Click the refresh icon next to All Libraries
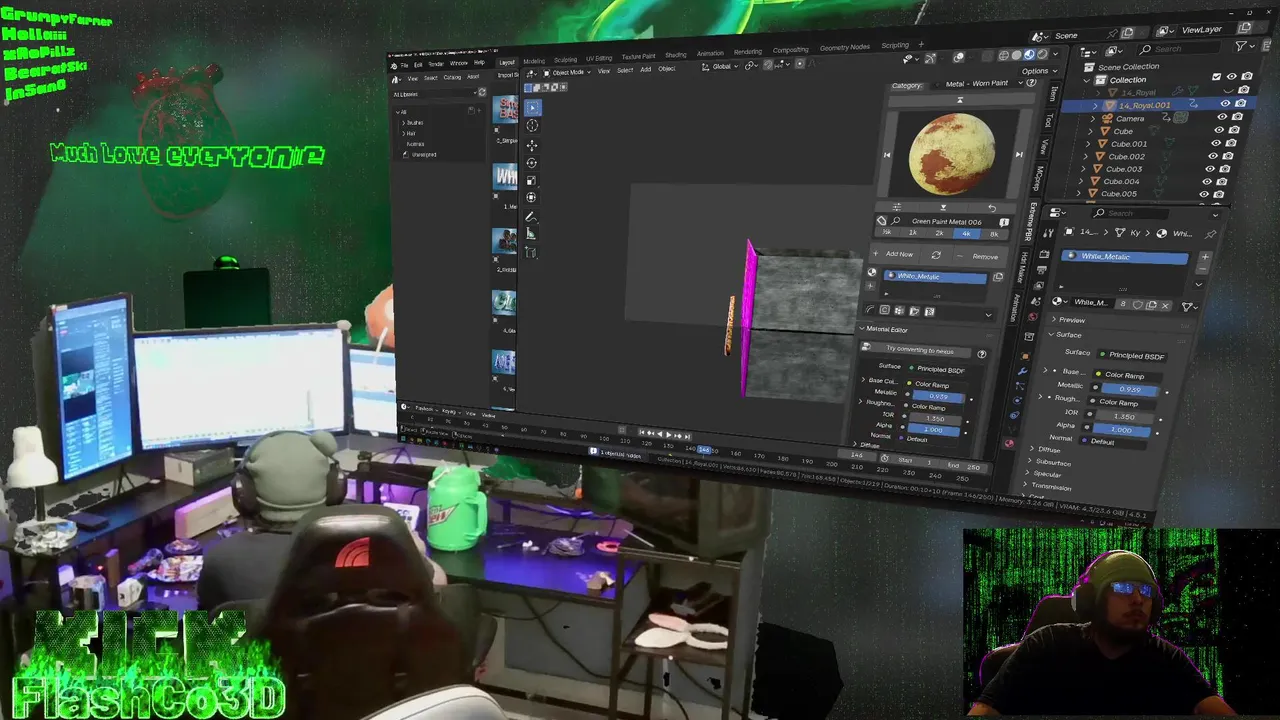 pos(481,93)
